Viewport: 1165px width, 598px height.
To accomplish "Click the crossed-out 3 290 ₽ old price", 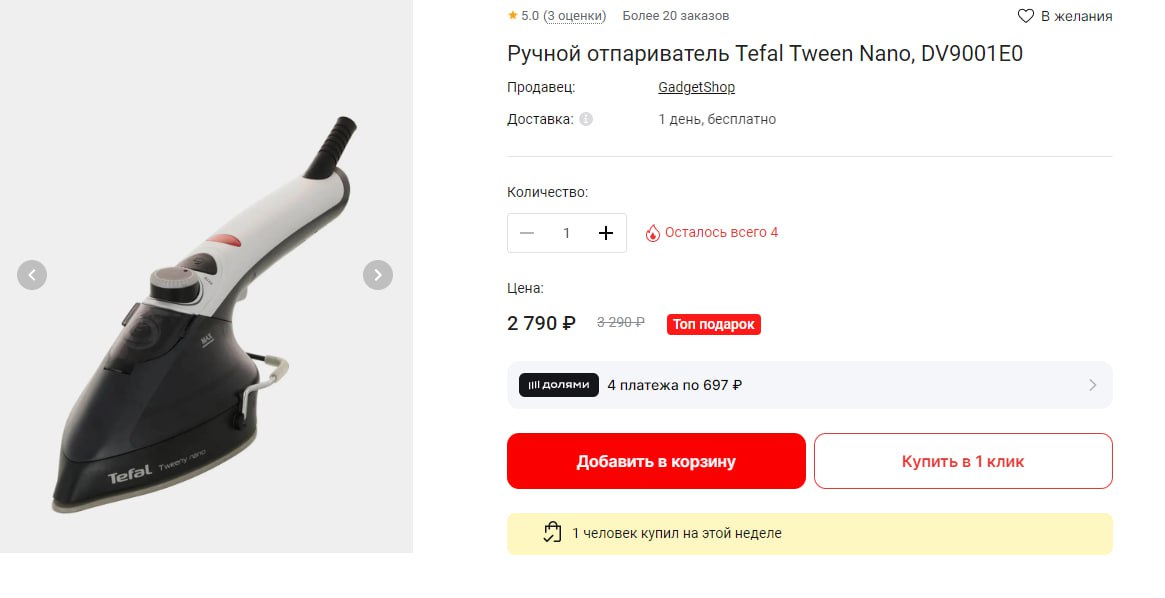I will [x=620, y=323].
